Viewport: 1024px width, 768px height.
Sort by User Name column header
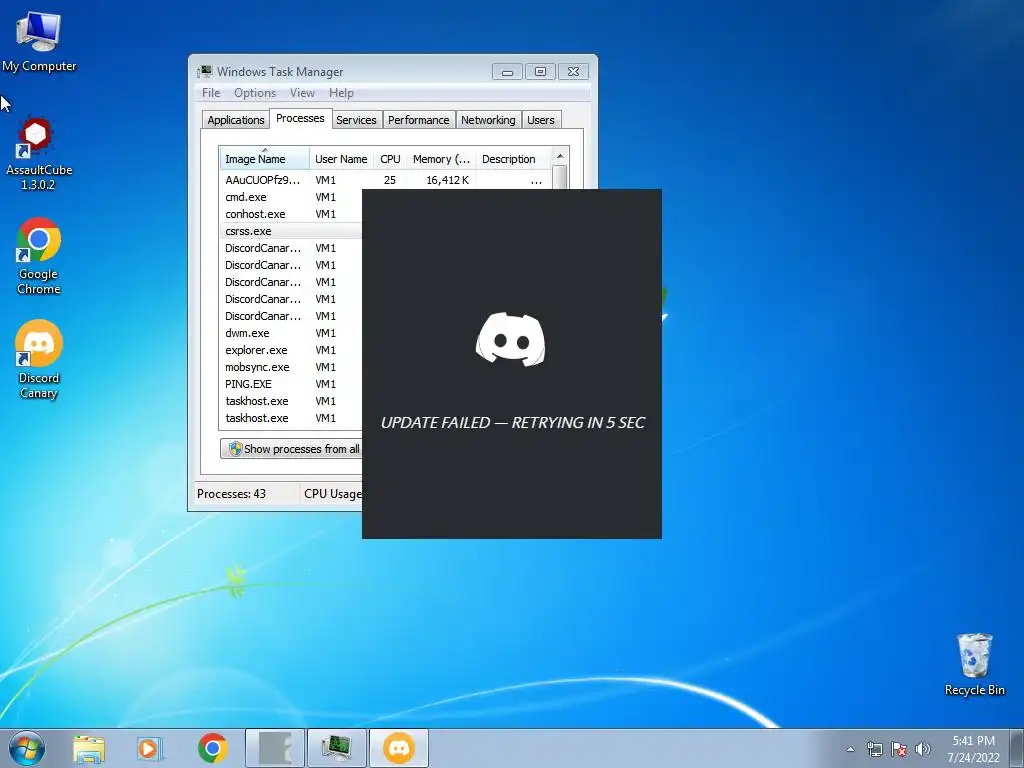(x=341, y=159)
